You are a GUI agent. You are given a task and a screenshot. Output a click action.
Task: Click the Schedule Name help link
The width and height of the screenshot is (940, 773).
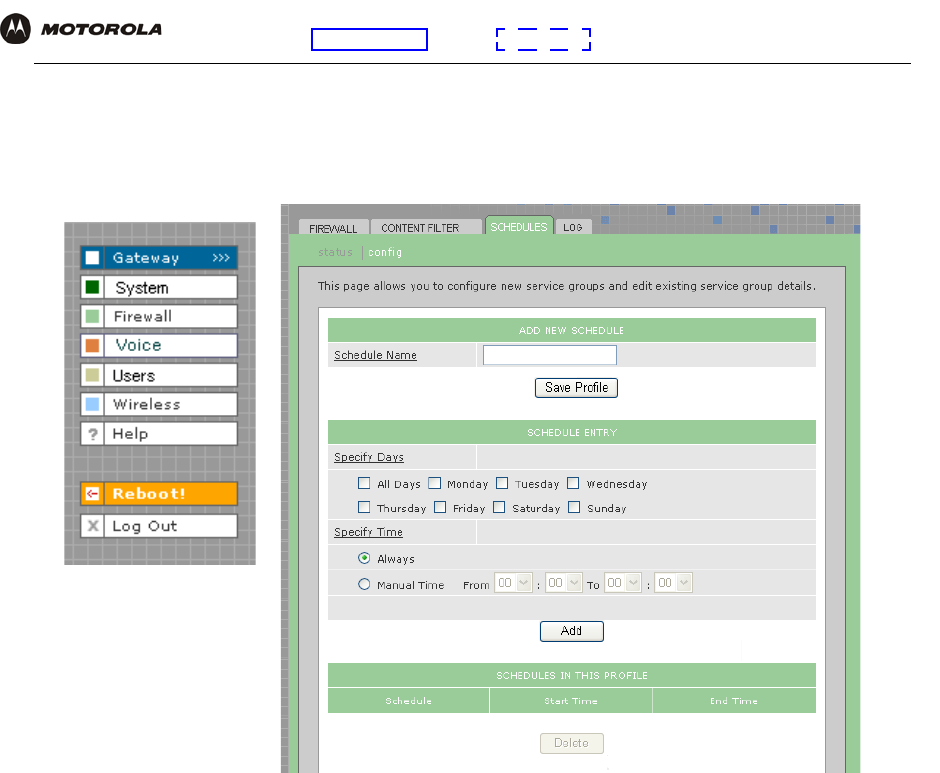pos(375,355)
